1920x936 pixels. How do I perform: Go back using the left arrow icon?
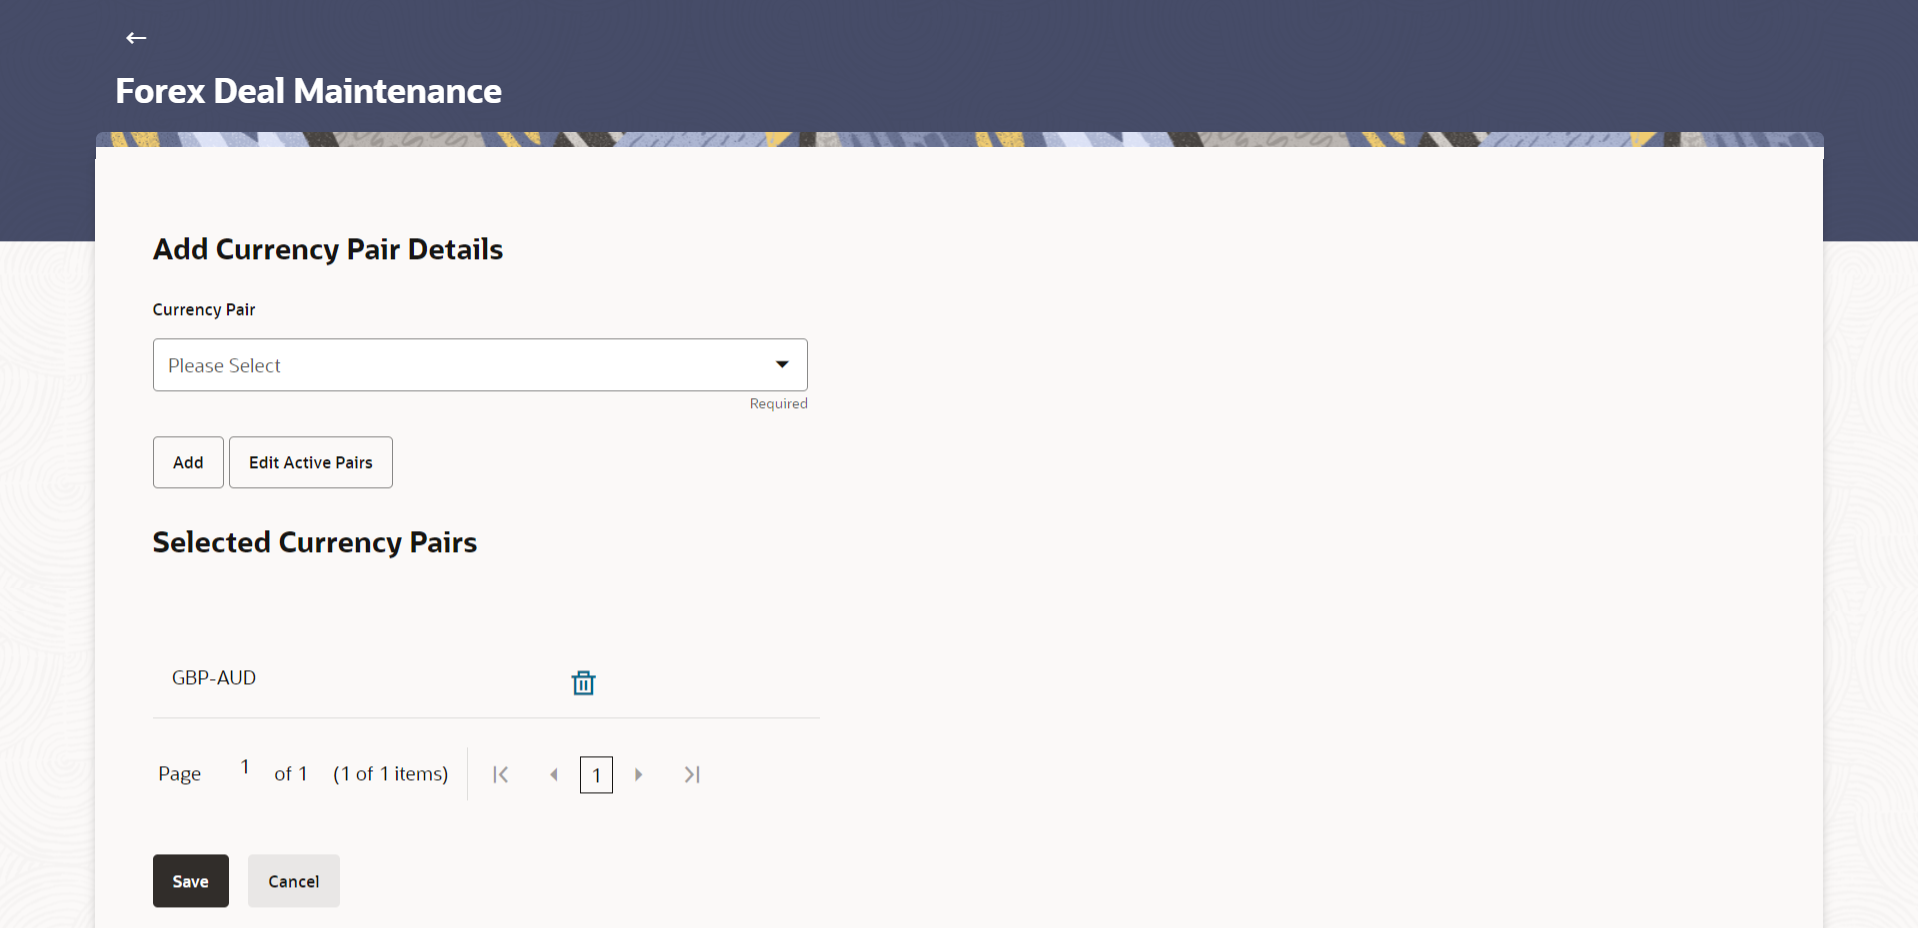click(x=136, y=38)
